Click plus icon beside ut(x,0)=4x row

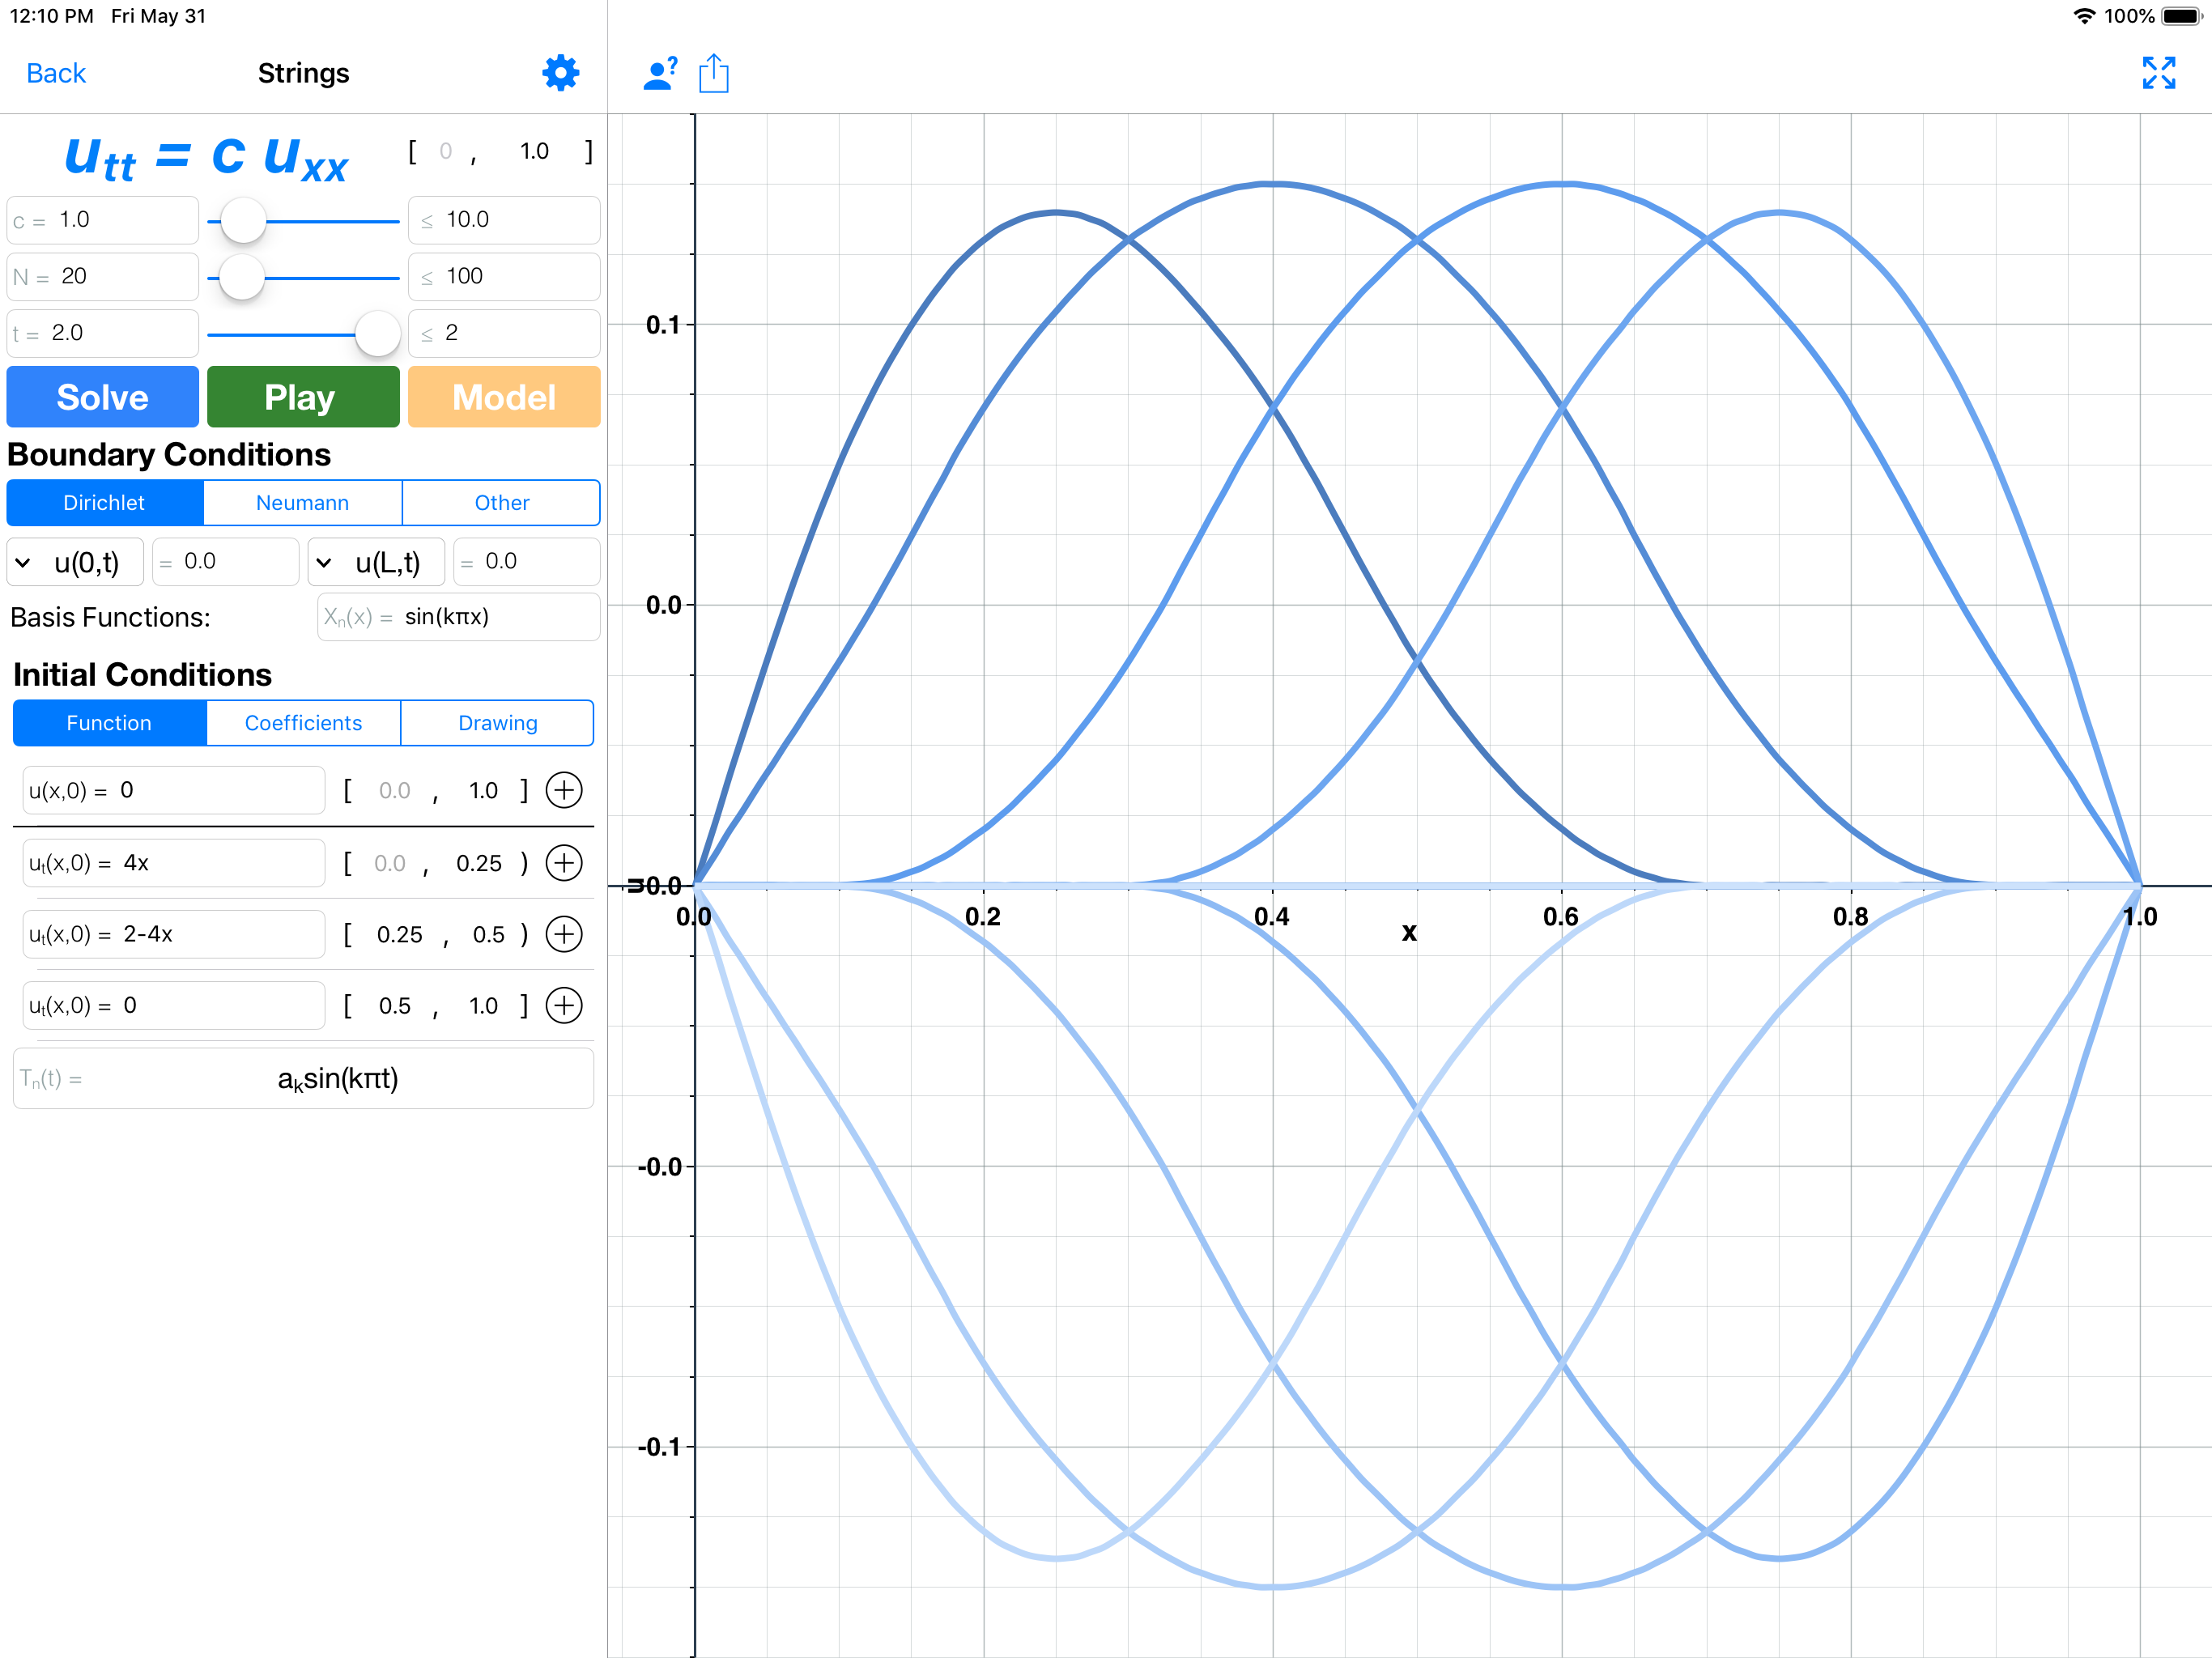[x=564, y=863]
